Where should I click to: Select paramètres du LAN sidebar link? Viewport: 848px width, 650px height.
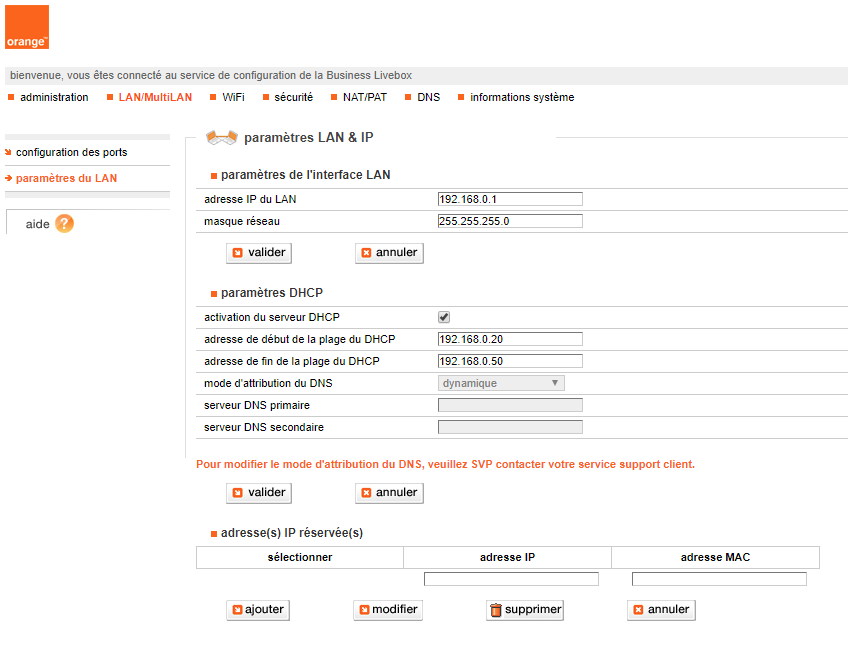tap(66, 179)
